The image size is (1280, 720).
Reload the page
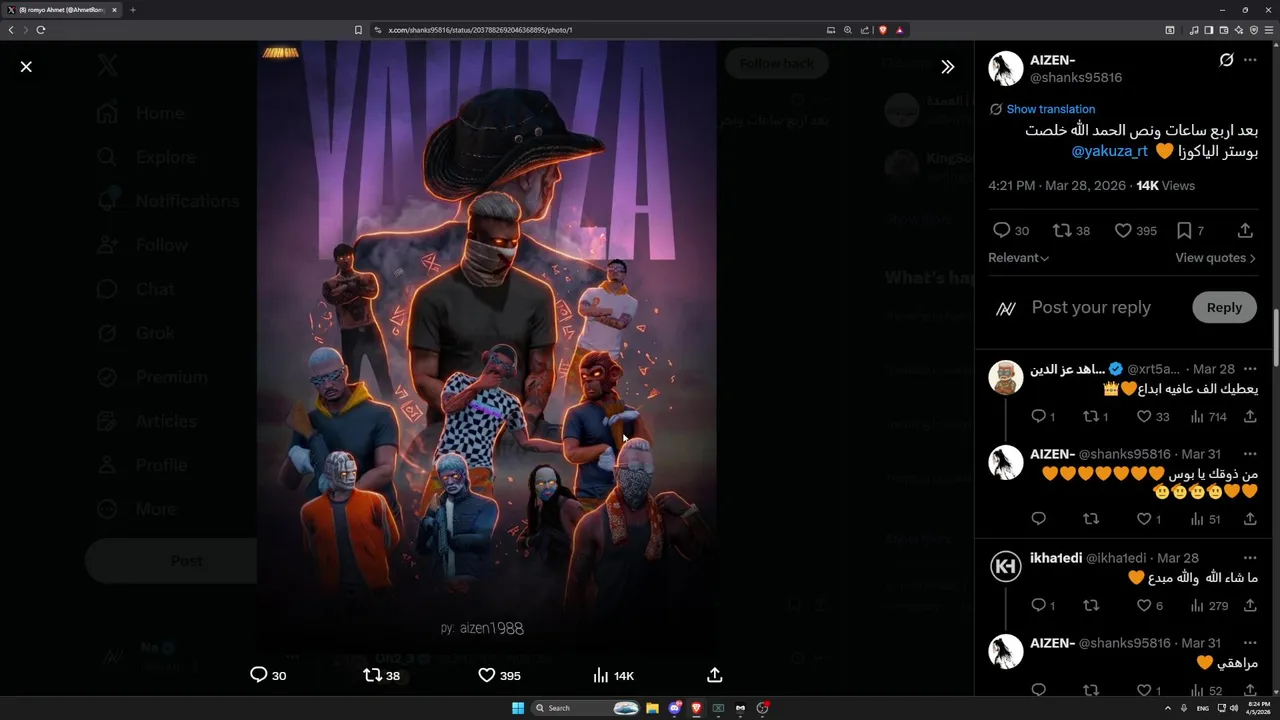point(41,30)
